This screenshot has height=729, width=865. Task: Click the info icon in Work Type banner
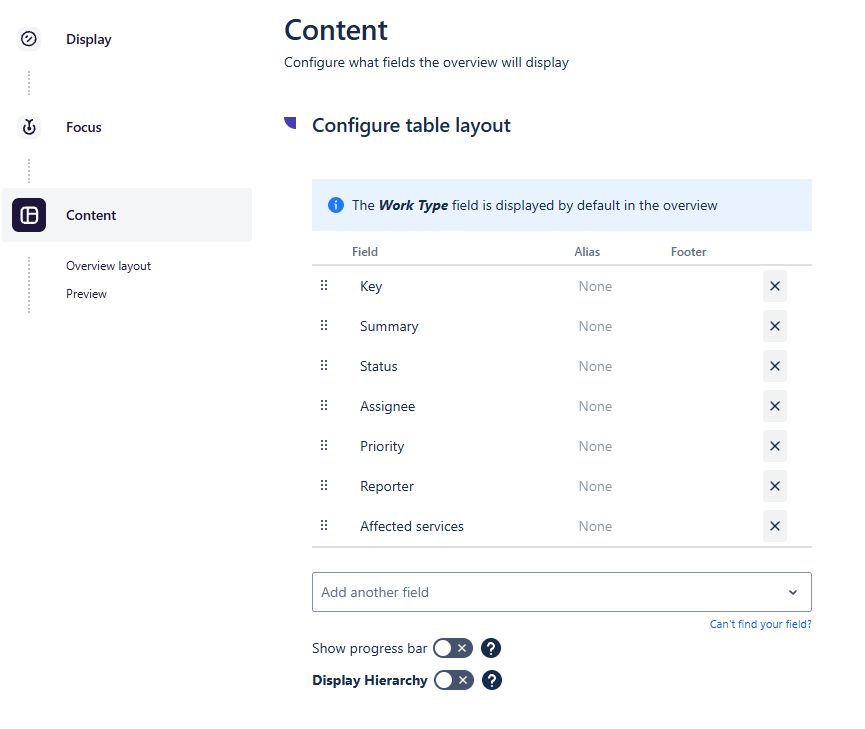pos(336,205)
